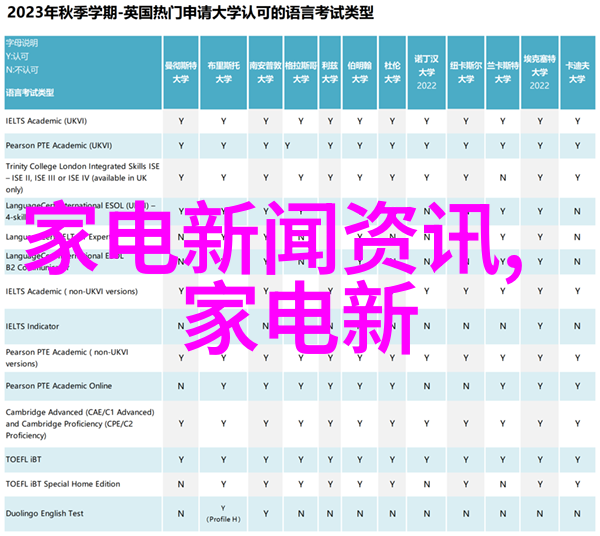
Task: Click TOEFL Home Edition N under 兰卡斯特大学
Action: click(502, 484)
